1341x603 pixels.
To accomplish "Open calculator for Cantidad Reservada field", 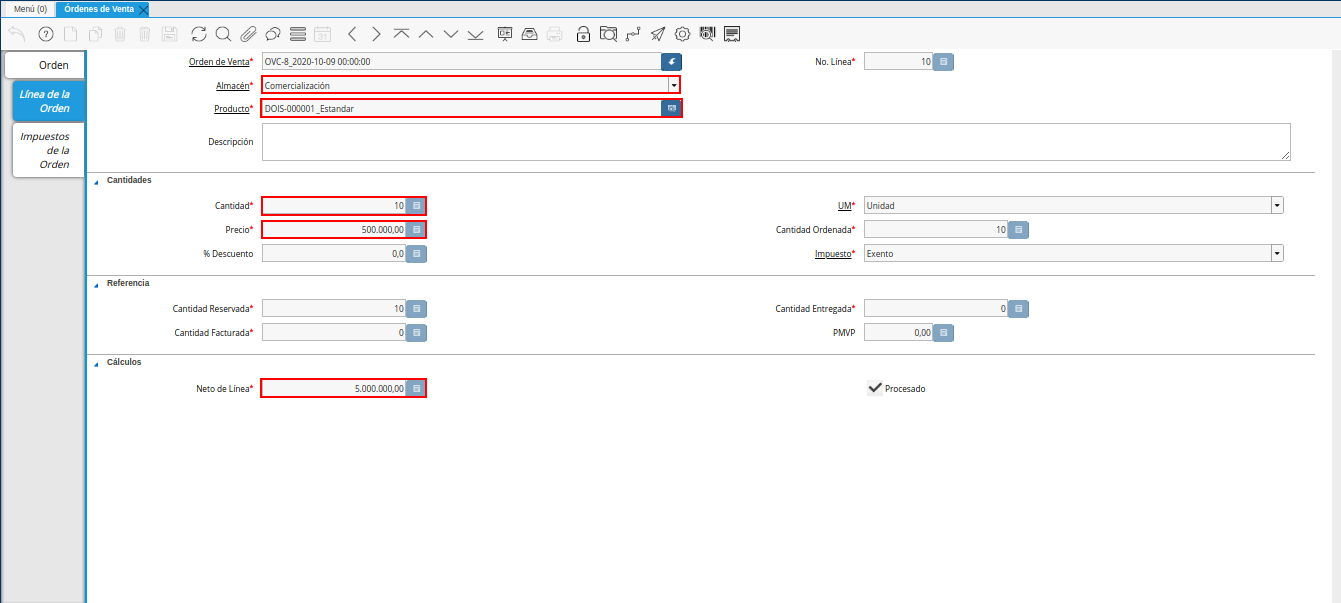I will 416,309.
